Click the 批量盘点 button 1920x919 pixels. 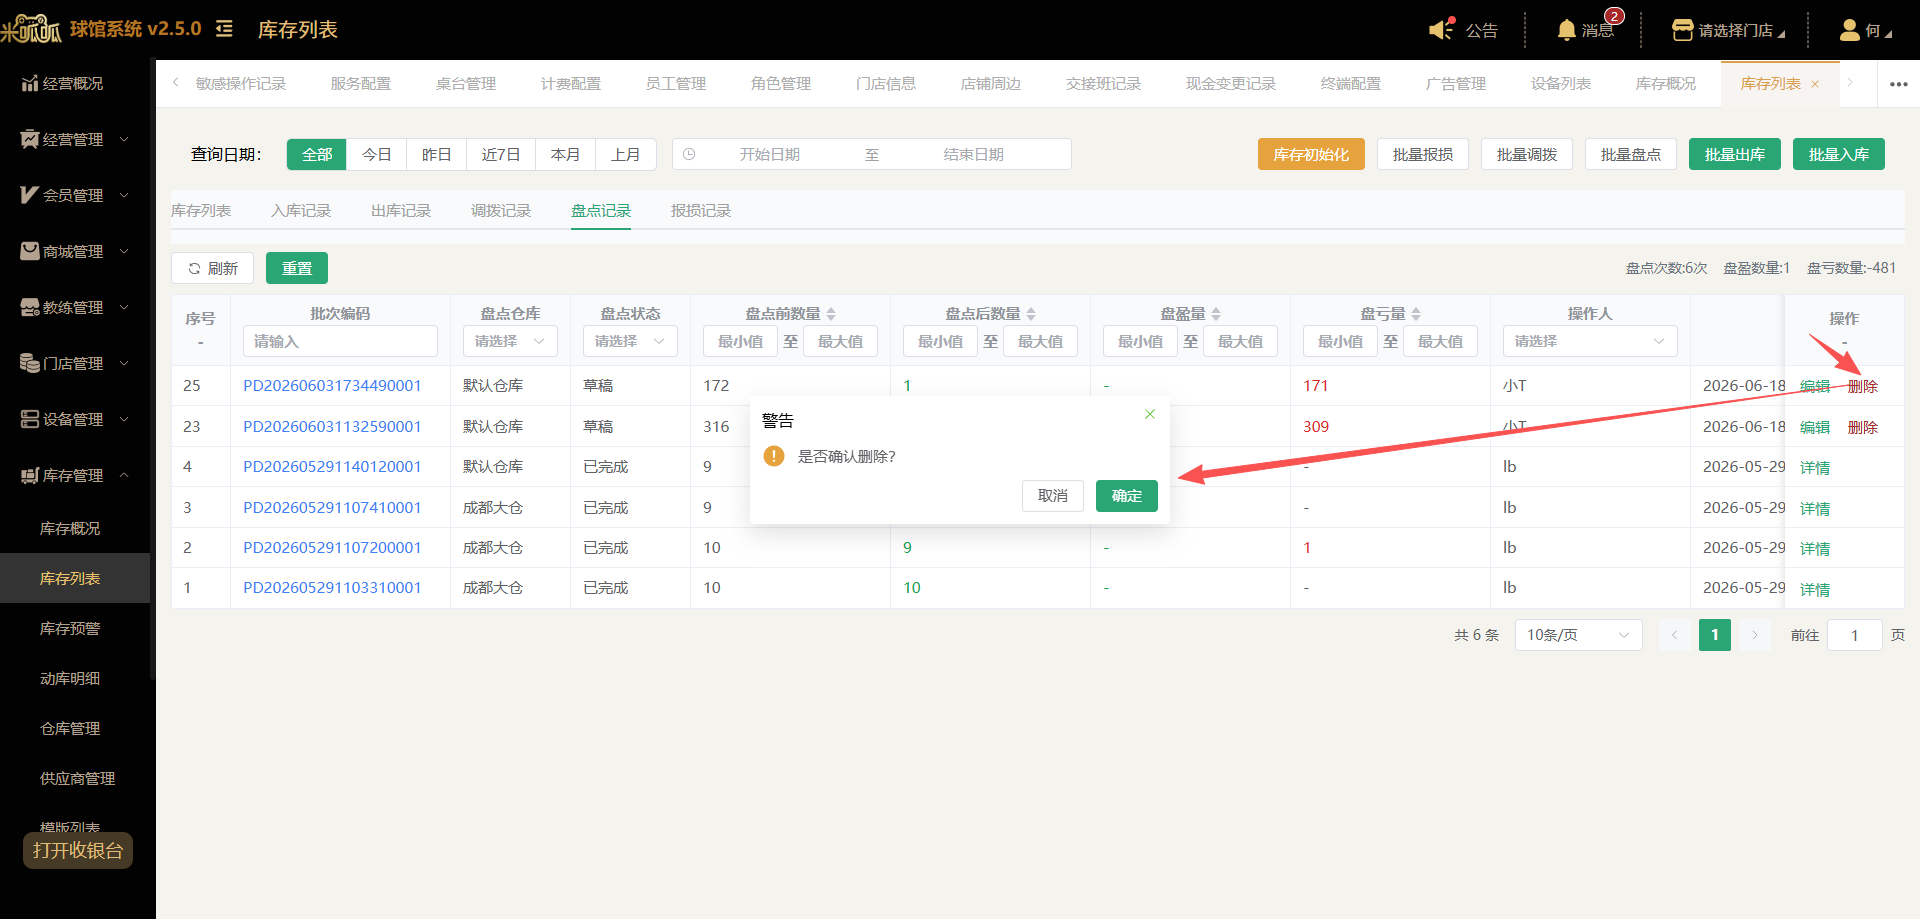pos(1631,154)
